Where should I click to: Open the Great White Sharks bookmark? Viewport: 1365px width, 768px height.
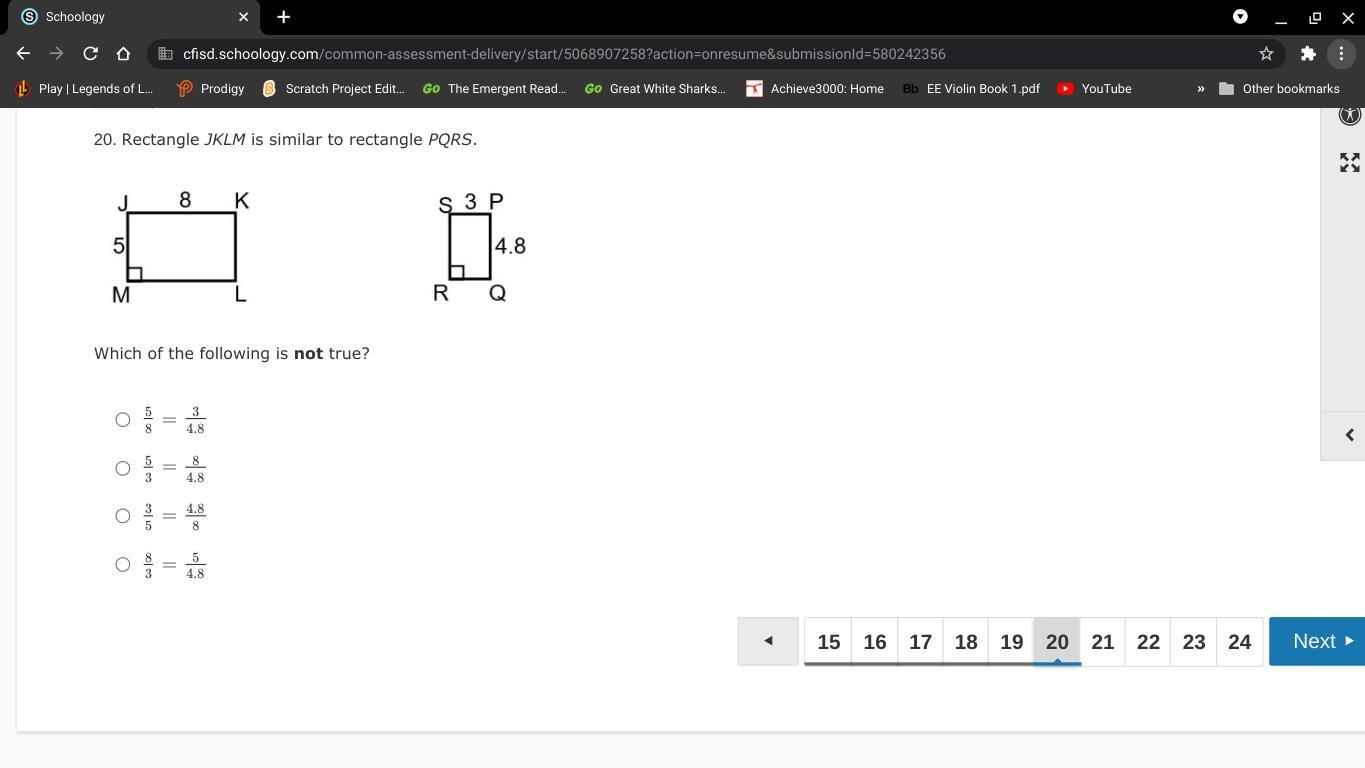point(656,89)
